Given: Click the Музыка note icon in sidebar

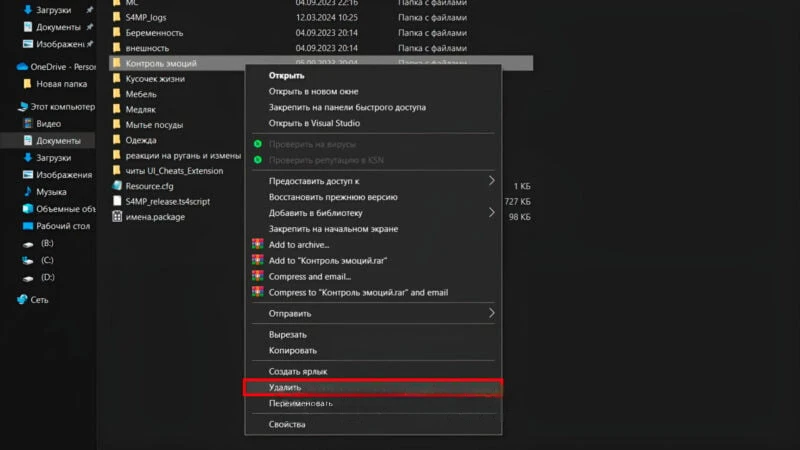Looking at the screenshot, I should (28, 192).
